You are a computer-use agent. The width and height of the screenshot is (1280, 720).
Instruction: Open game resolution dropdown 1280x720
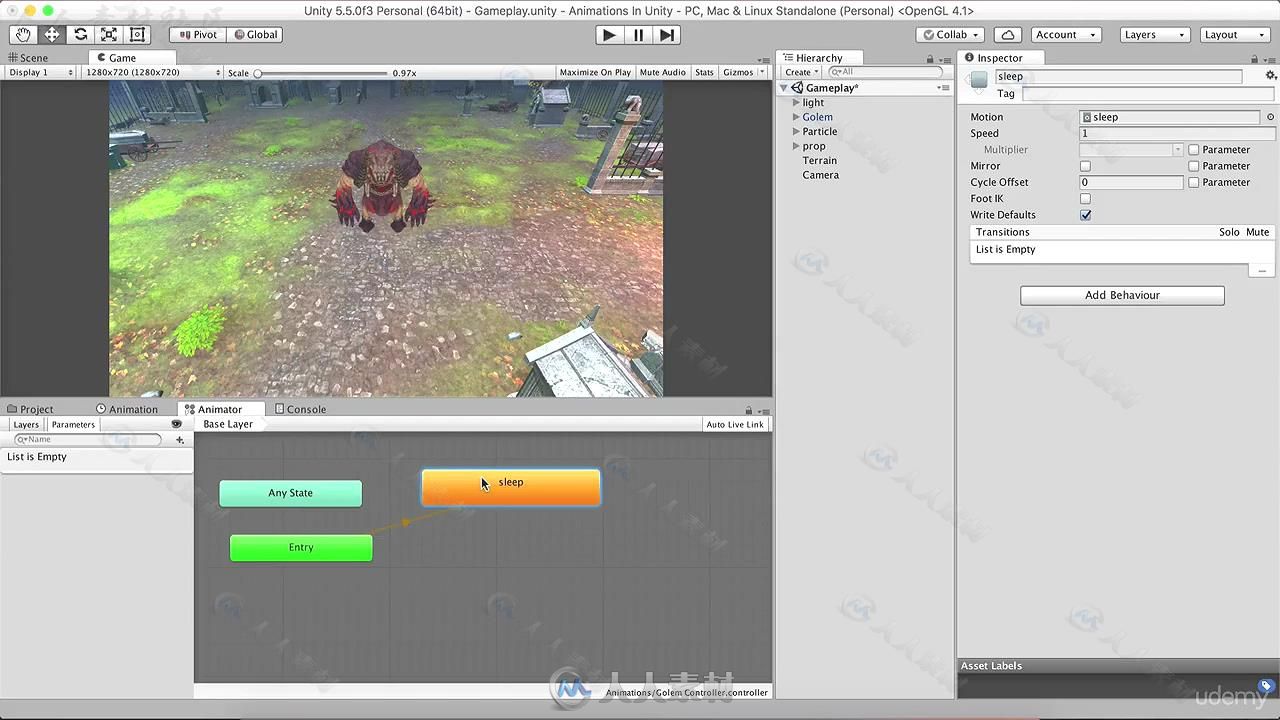153,72
